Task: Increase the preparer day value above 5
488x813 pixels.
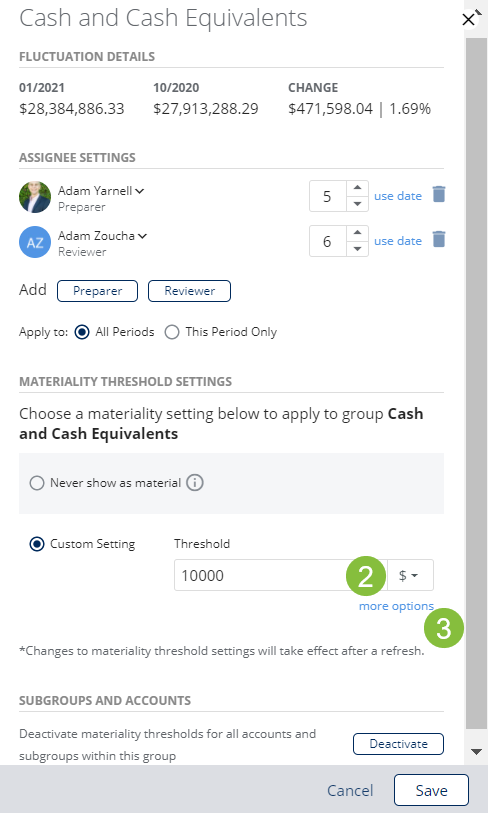Action: (x=357, y=188)
